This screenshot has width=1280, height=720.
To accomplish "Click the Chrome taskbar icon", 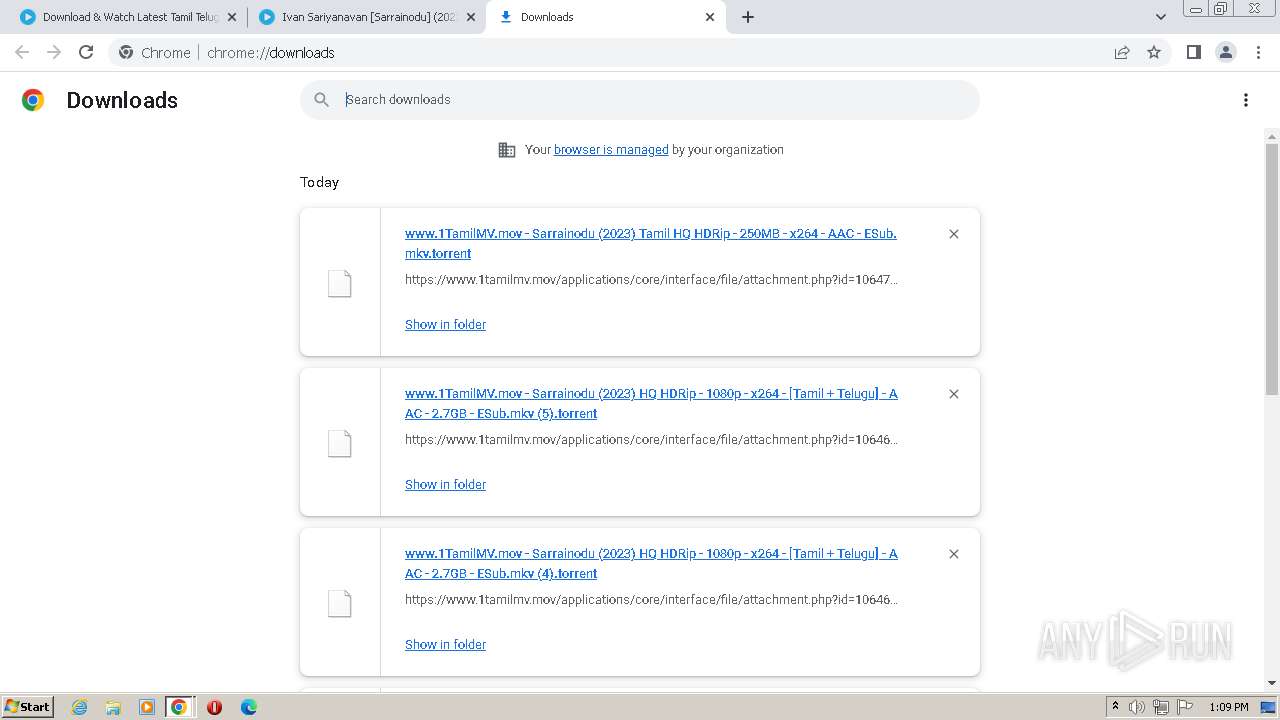I will point(179,707).
